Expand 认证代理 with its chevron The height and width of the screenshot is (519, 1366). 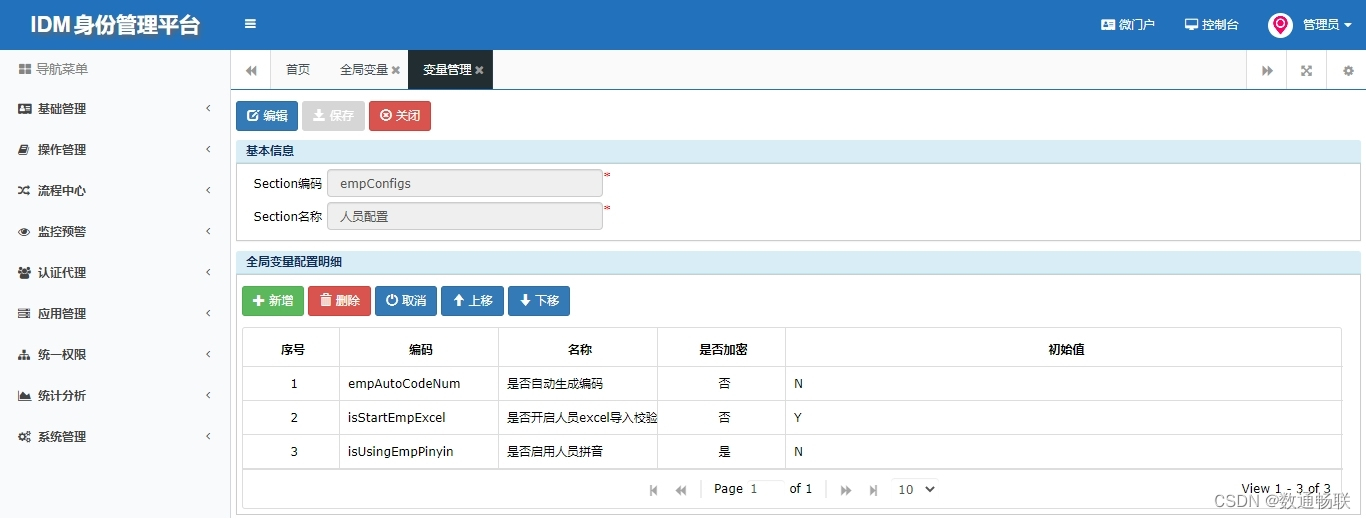[x=208, y=273]
